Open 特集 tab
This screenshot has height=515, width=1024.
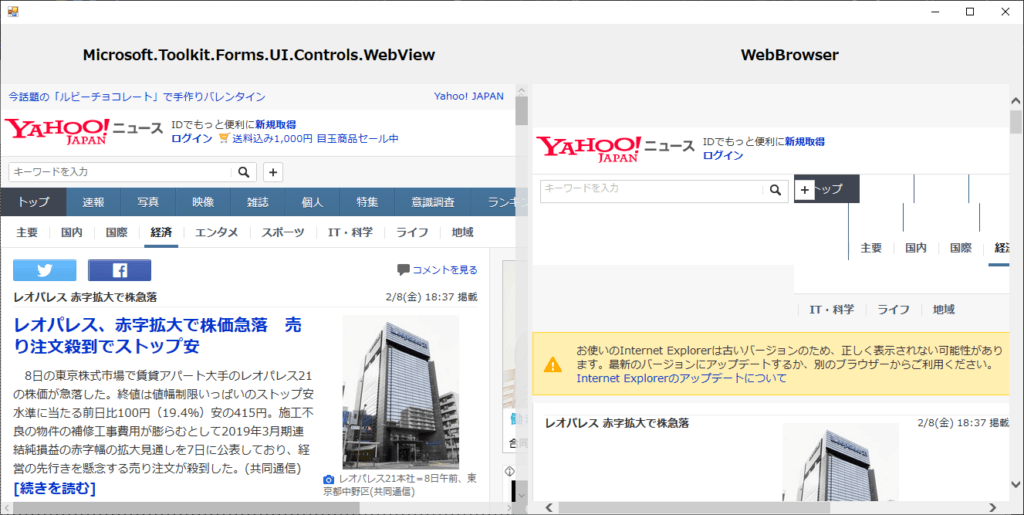pos(367,202)
